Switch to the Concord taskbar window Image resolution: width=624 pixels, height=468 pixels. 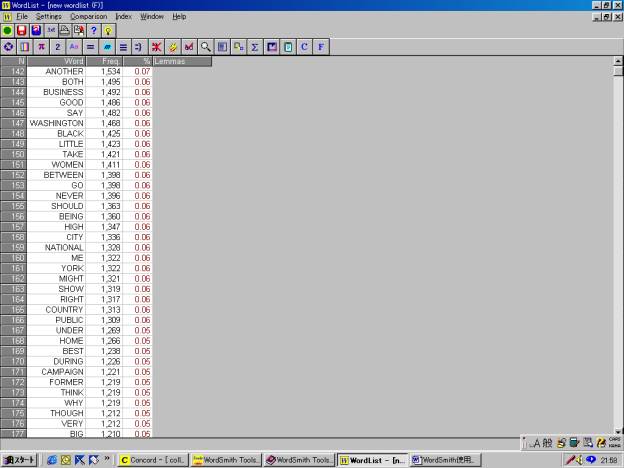coord(152,460)
